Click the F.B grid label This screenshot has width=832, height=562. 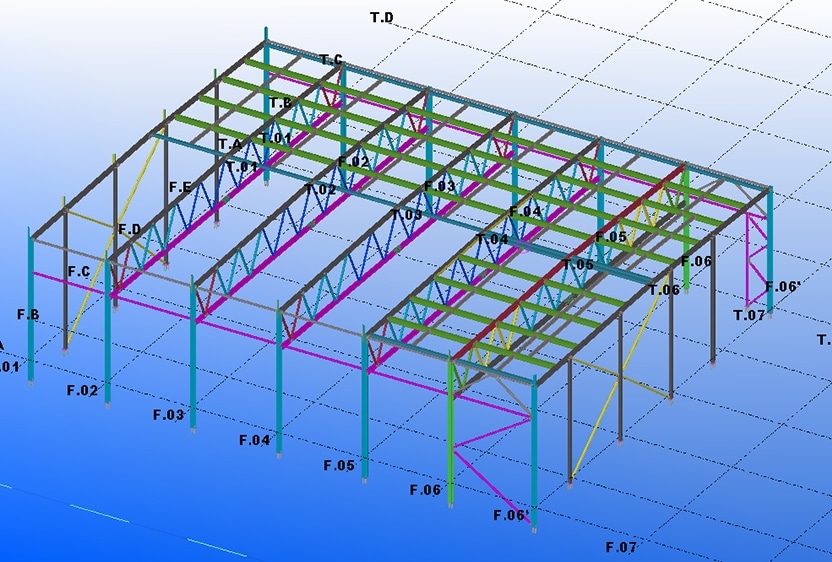[x=28, y=315]
